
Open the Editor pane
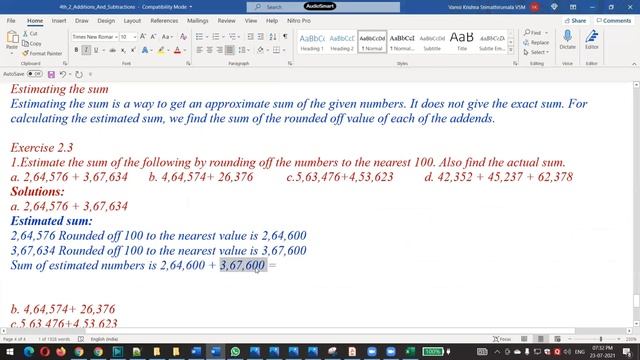pos(591,40)
